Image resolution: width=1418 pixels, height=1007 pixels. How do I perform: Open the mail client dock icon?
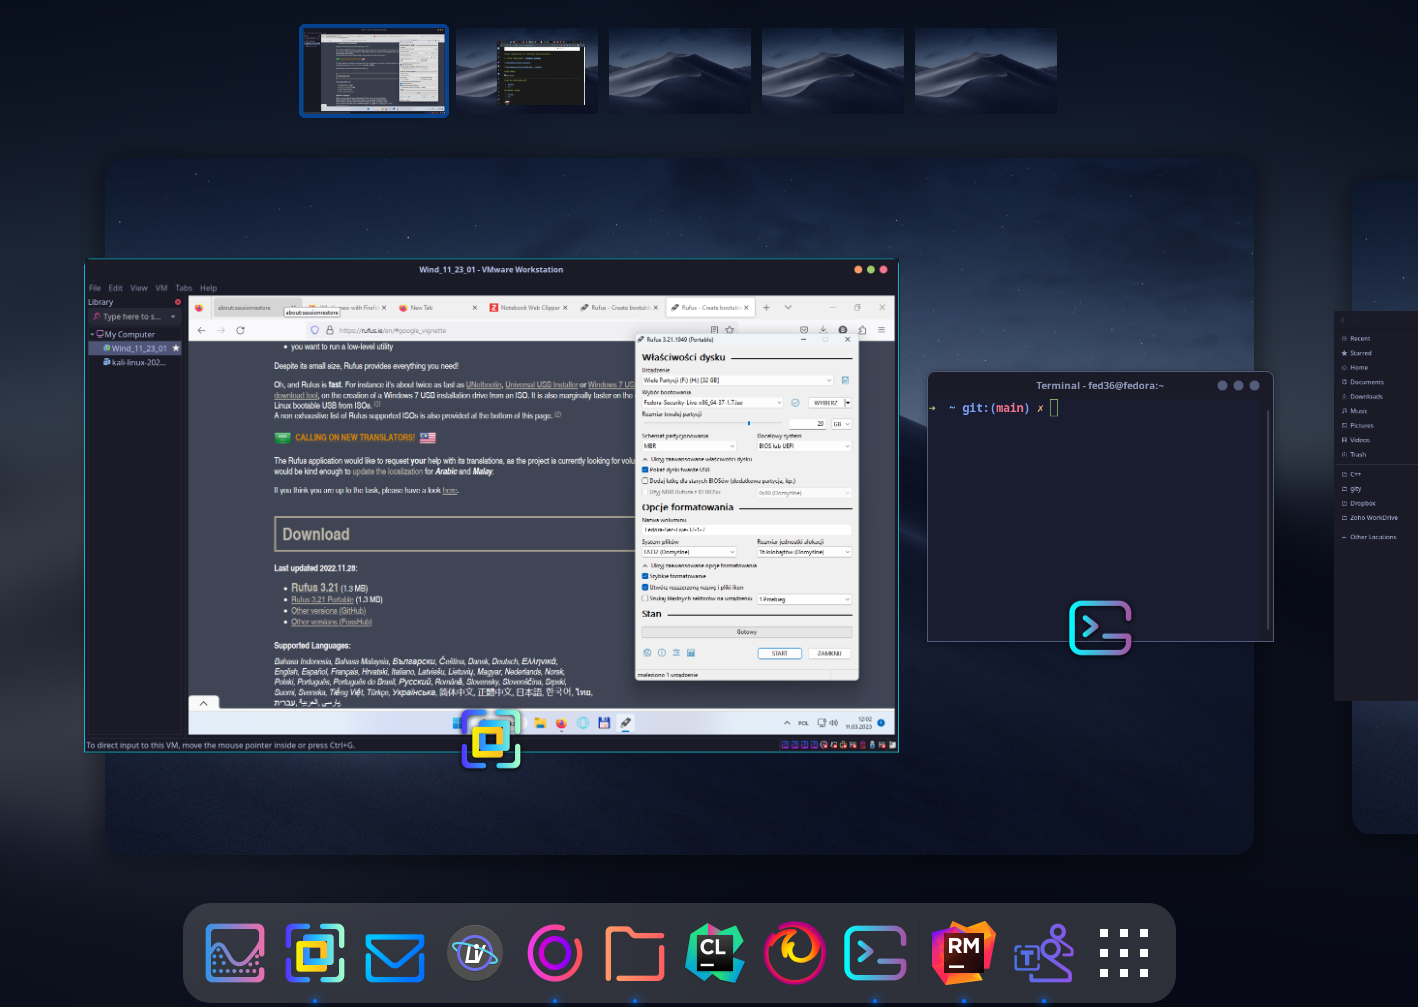[395, 957]
